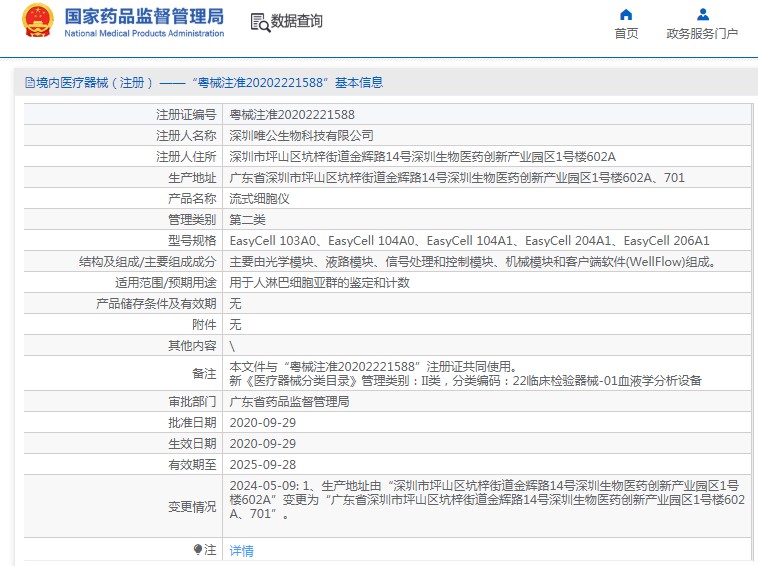Click product name 流式细胞仪 value
Screen dimensions: 758x566
pyautogui.click(x=259, y=198)
